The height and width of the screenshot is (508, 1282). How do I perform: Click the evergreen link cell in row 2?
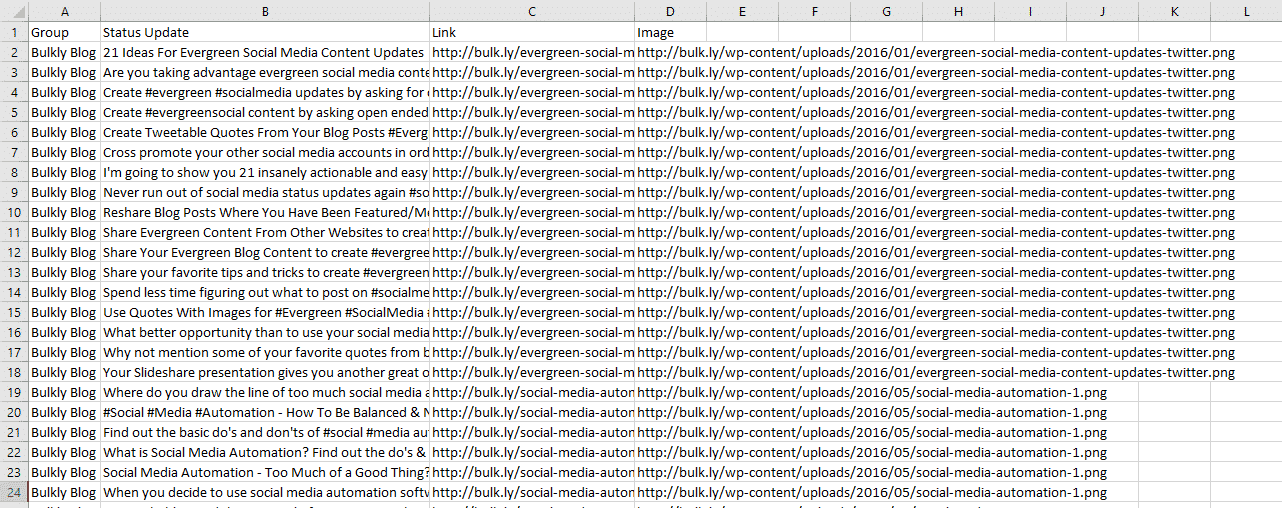532,52
